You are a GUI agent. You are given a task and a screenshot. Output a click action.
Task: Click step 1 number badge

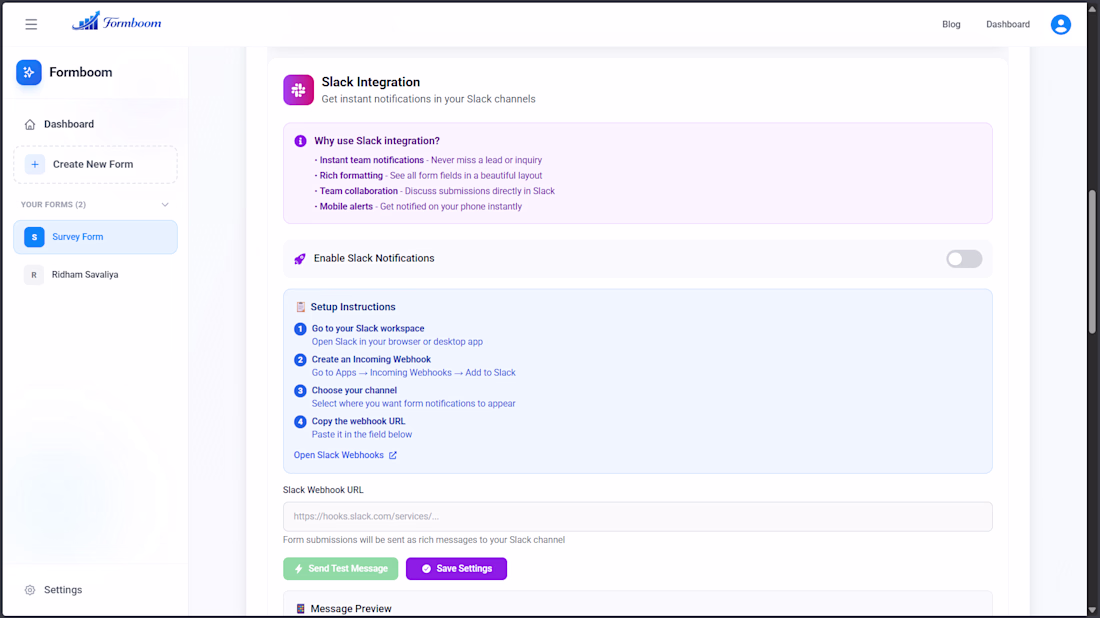click(x=300, y=329)
